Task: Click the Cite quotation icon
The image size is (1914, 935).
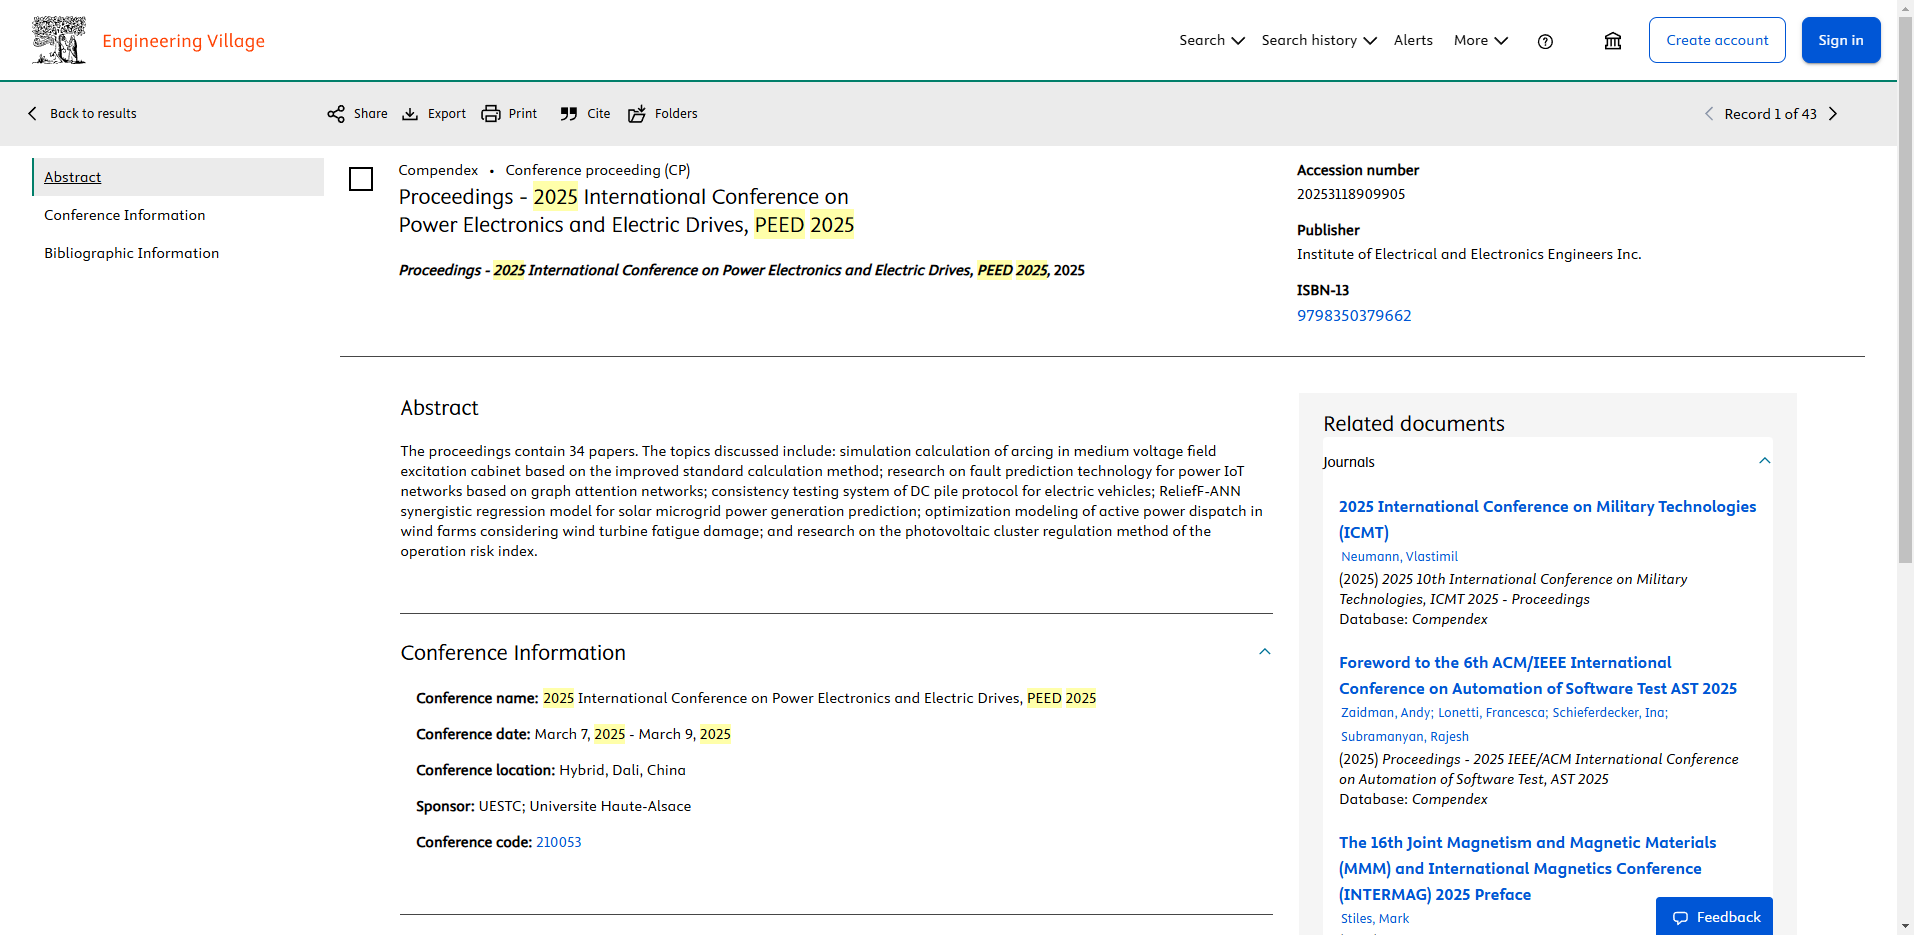Action: point(569,114)
